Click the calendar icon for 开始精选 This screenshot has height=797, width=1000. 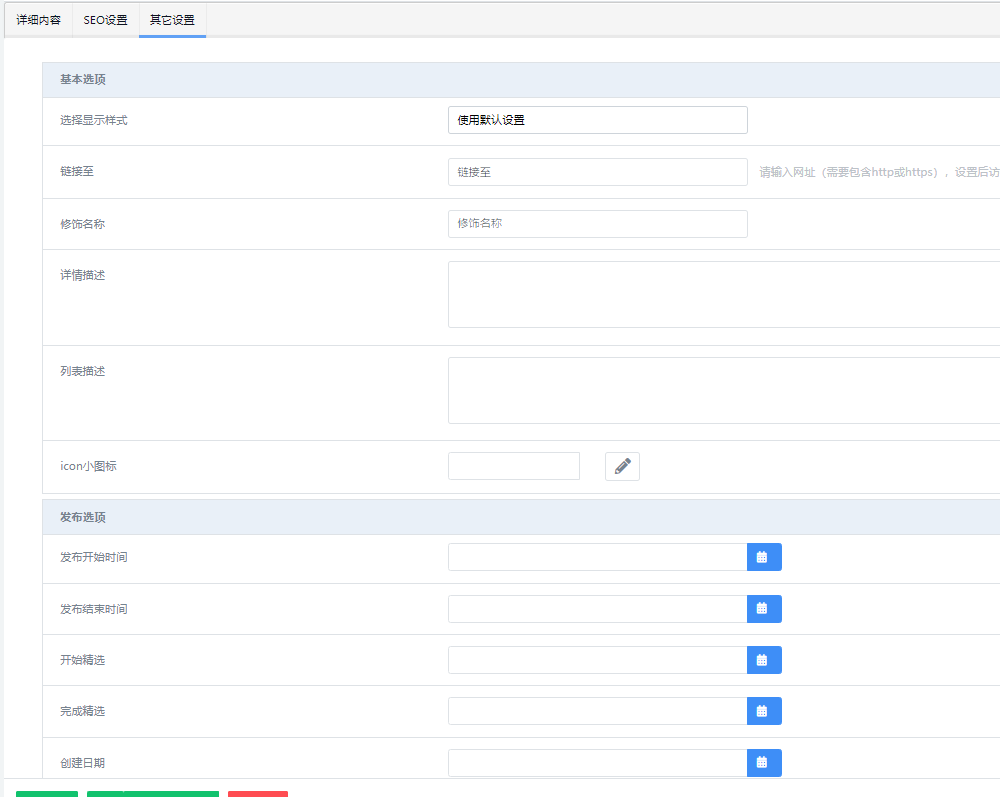coord(764,660)
